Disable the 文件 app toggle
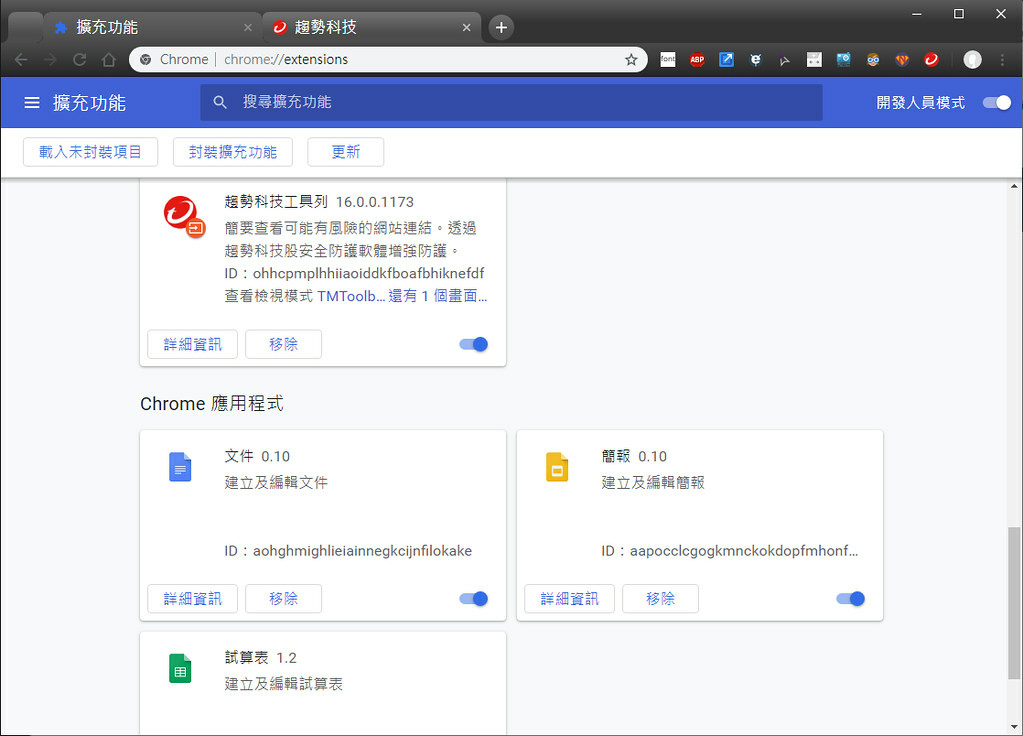Screen dimensions: 1023x736 [x=474, y=598]
